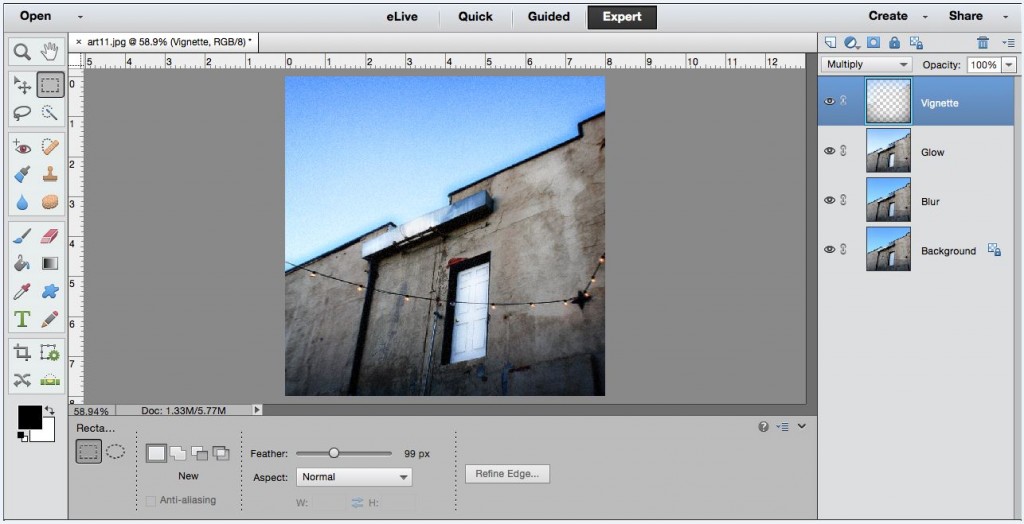1024x524 pixels.
Task: Switch to eLive mode
Action: [x=402, y=17]
